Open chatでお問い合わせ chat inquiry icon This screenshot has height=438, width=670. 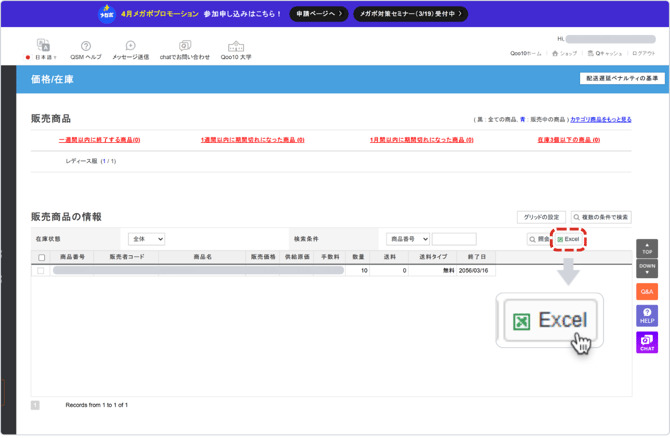pos(185,50)
